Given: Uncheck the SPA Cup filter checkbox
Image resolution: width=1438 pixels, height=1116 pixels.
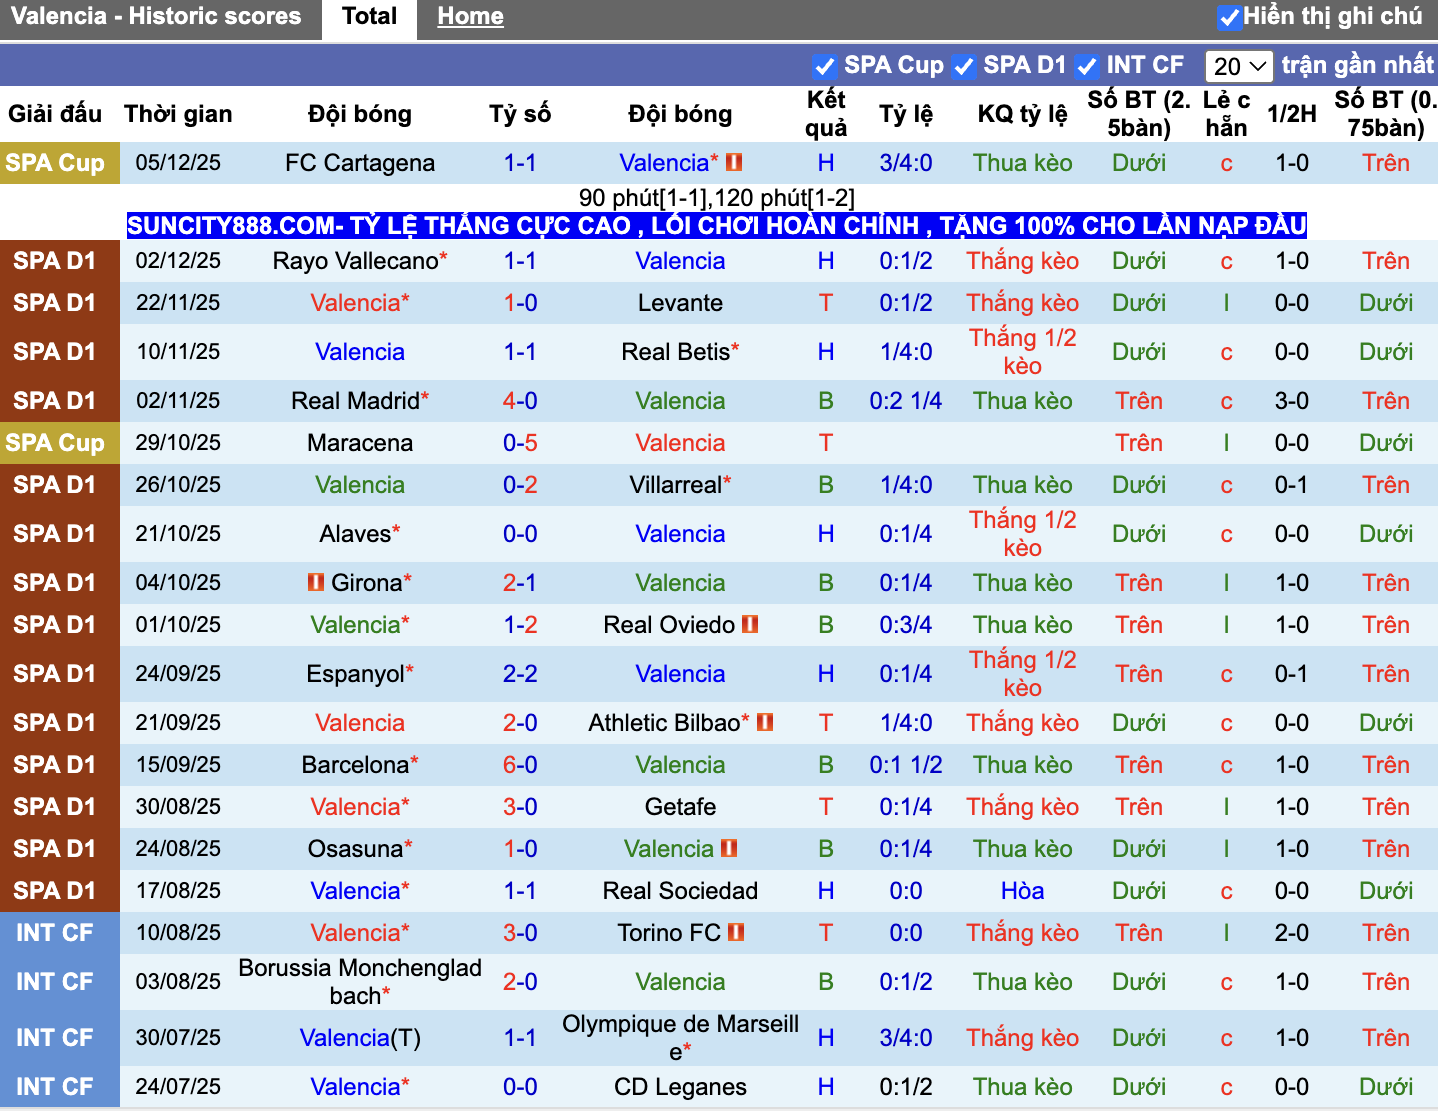Looking at the screenshot, I should coord(825,66).
